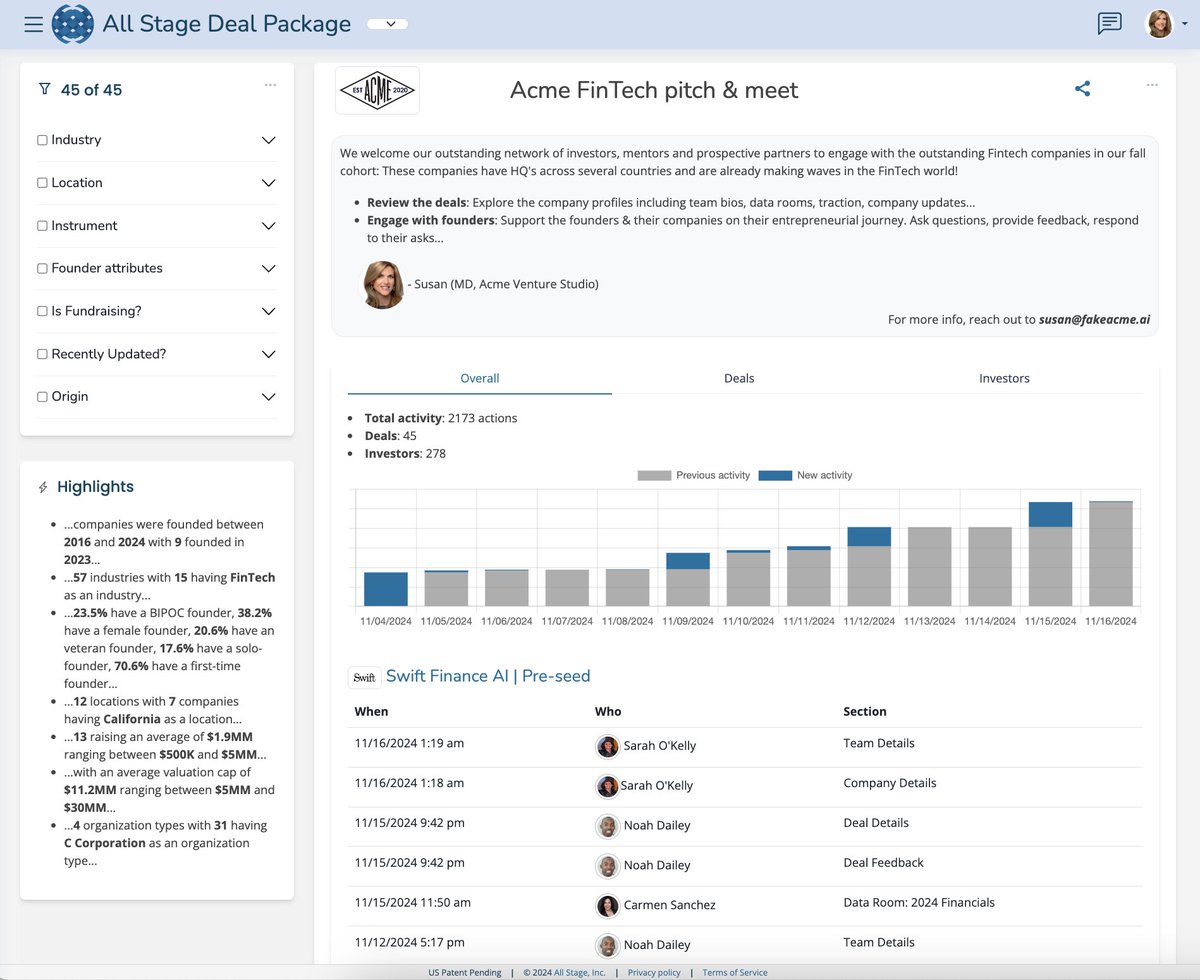Click Data Room: 2024 Financials cell

tap(919, 903)
